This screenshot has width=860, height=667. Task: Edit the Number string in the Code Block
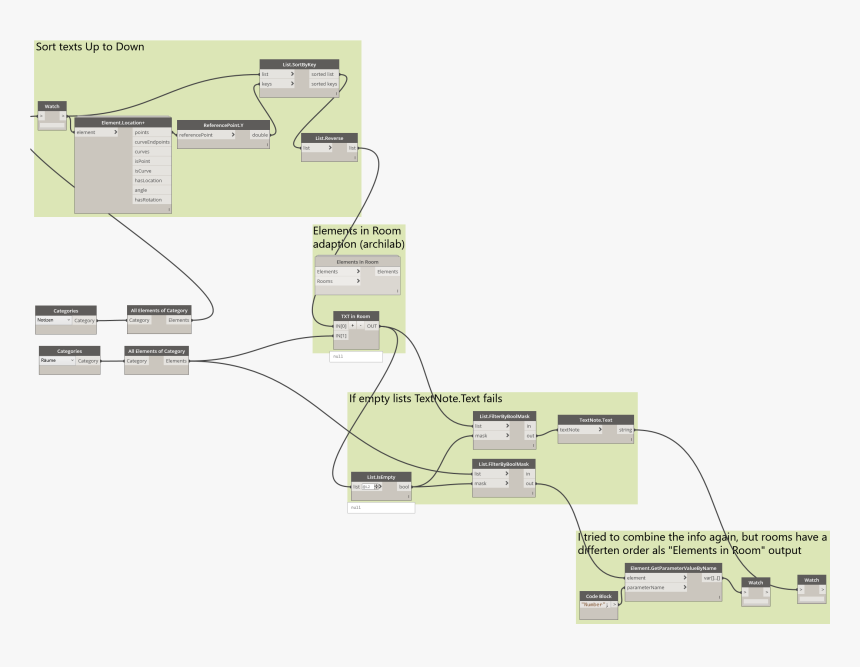(594, 604)
